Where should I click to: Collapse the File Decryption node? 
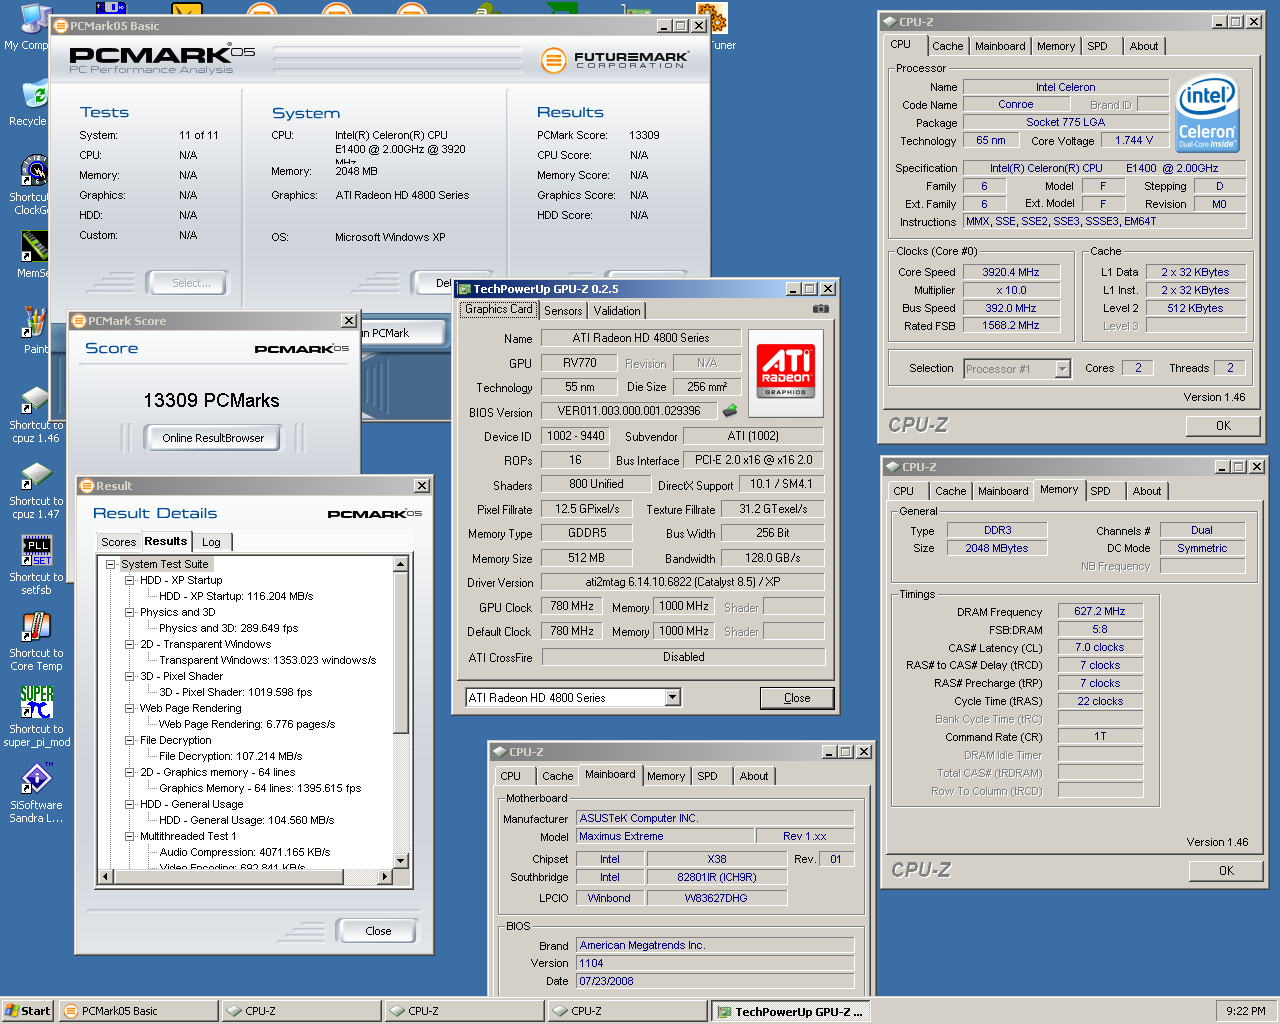point(130,740)
